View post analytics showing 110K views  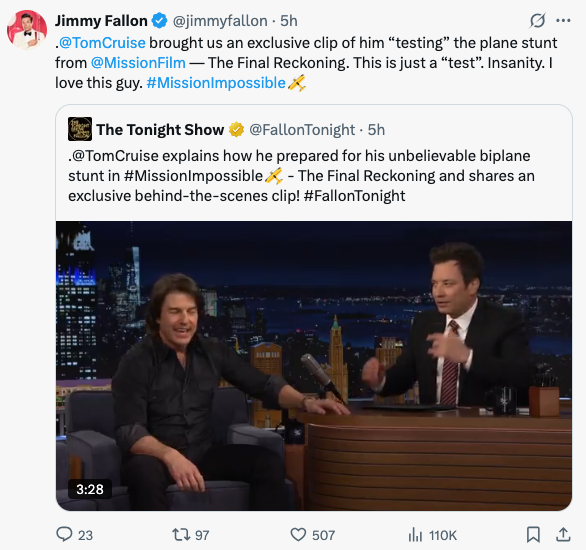pyautogui.click(x=432, y=535)
